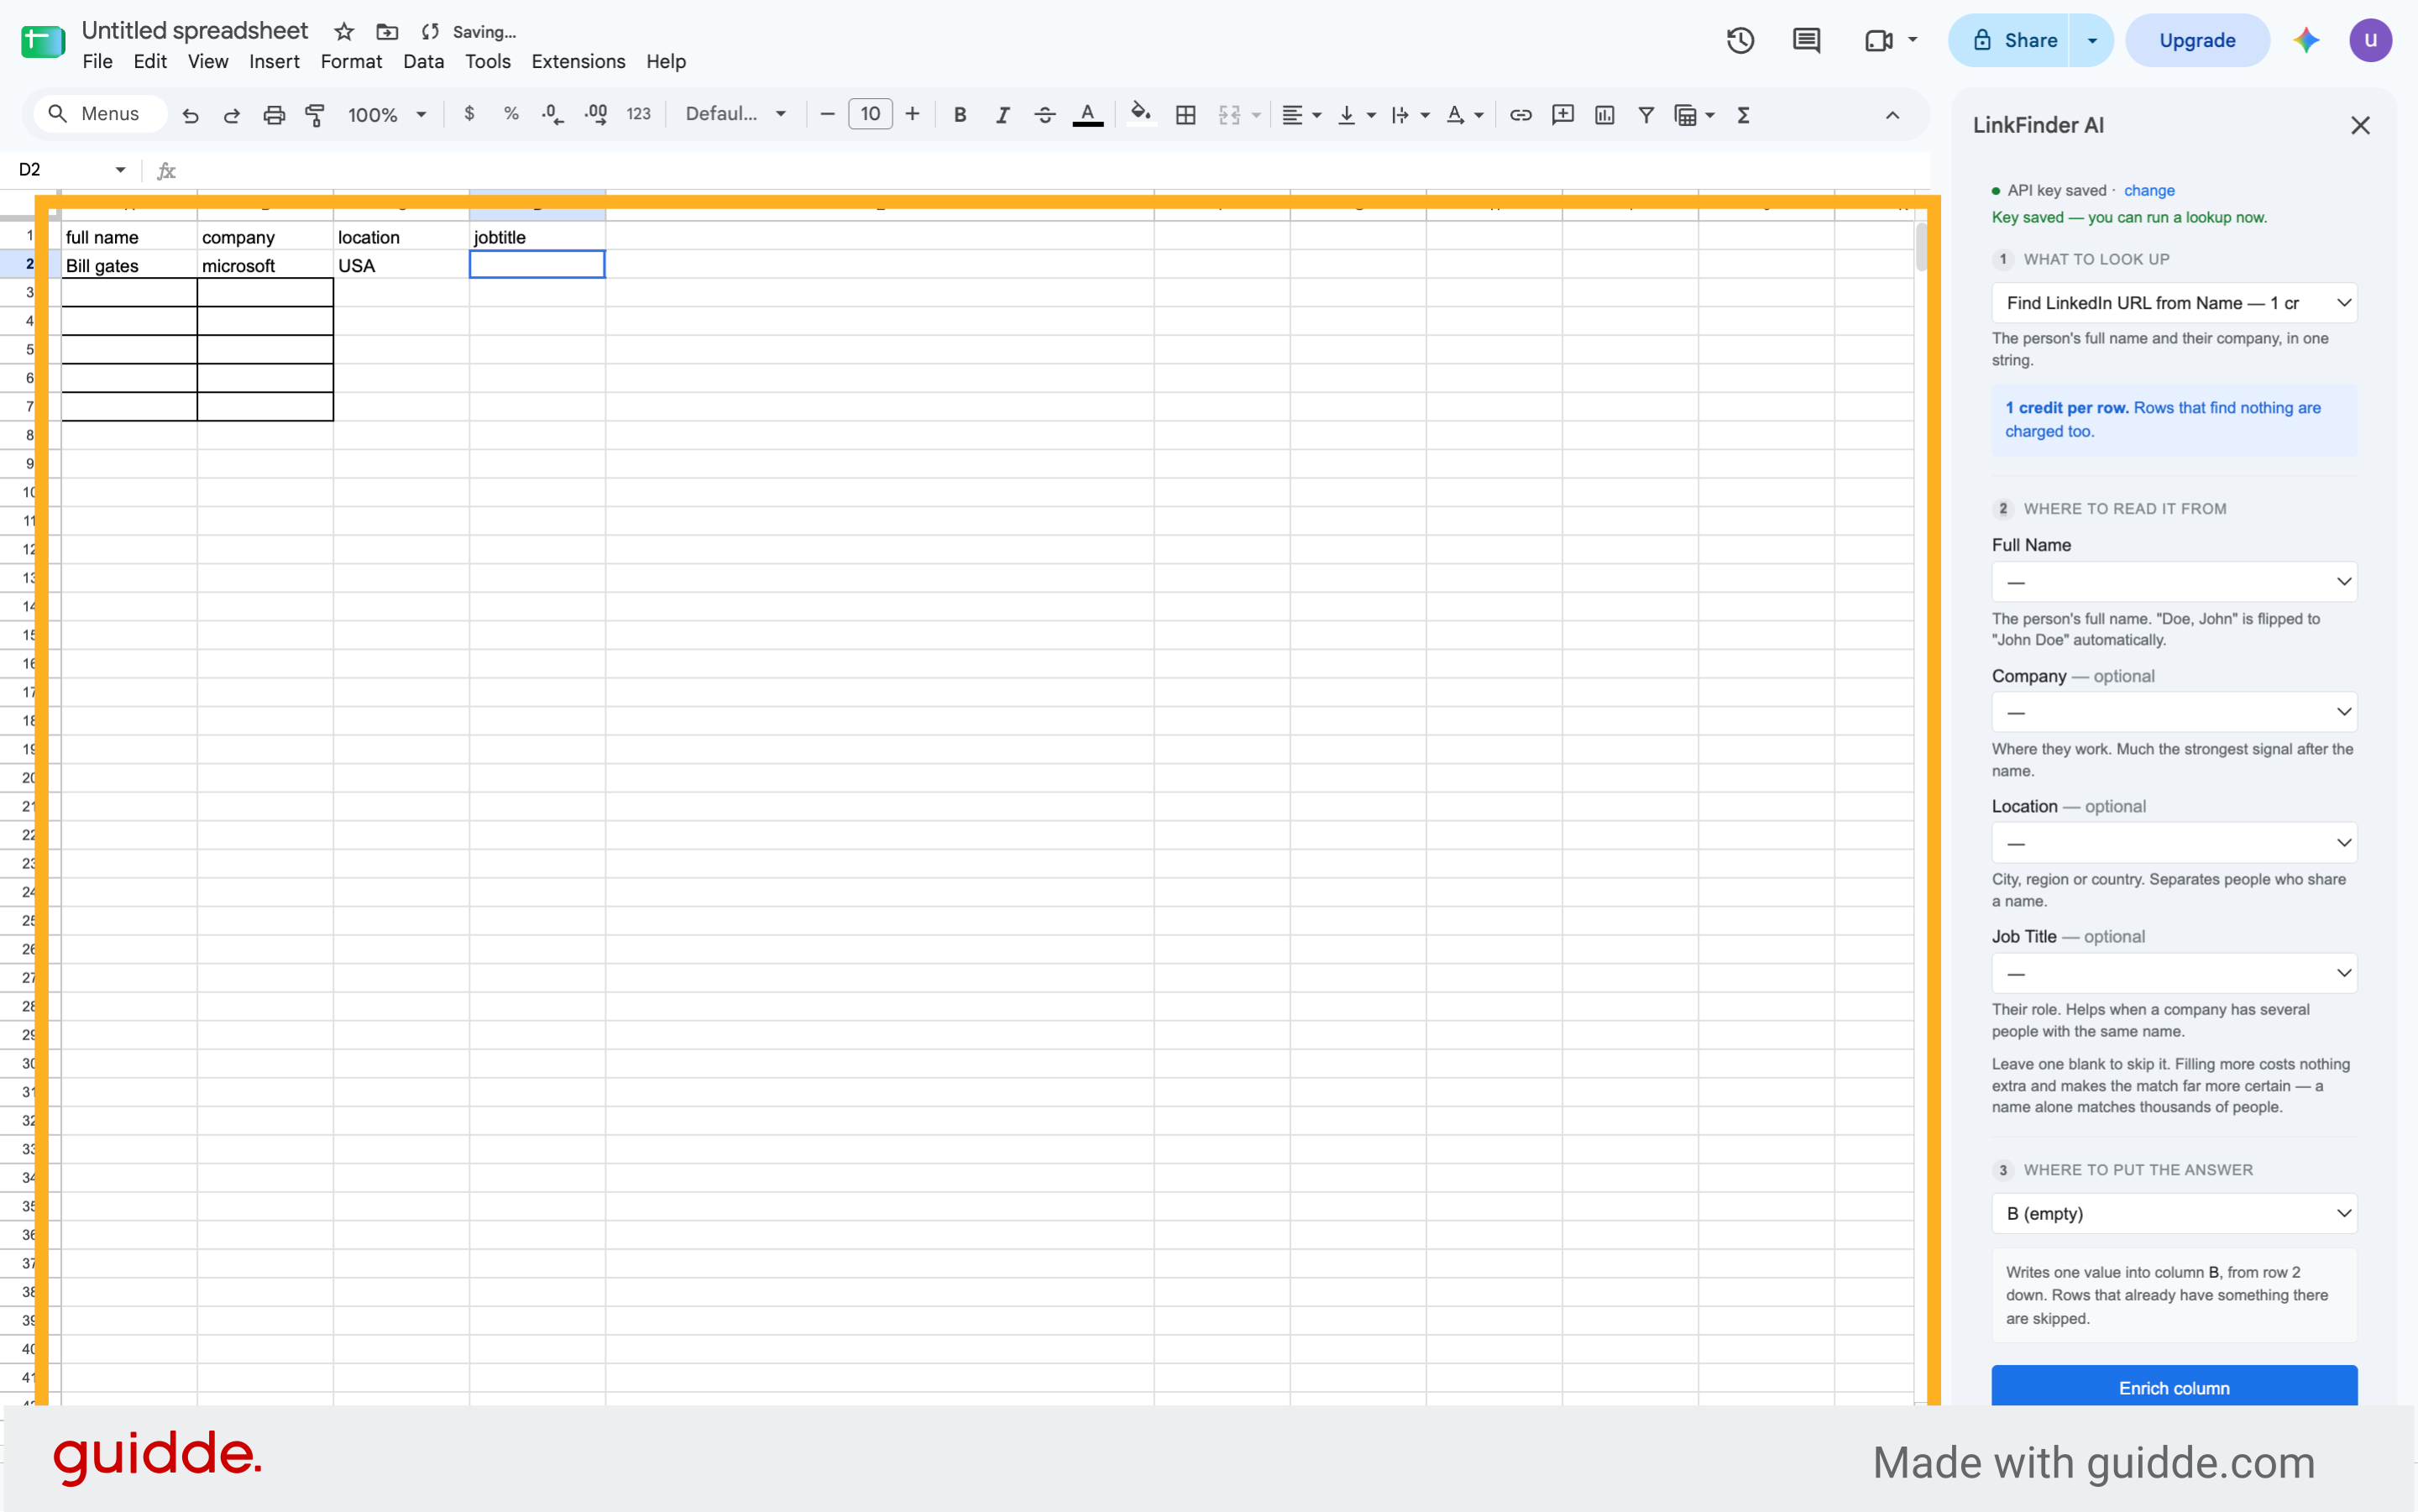Choose a Company column
Image resolution: width=2418 pixels, height=1512 pixels.
(x=2174, y=712)
